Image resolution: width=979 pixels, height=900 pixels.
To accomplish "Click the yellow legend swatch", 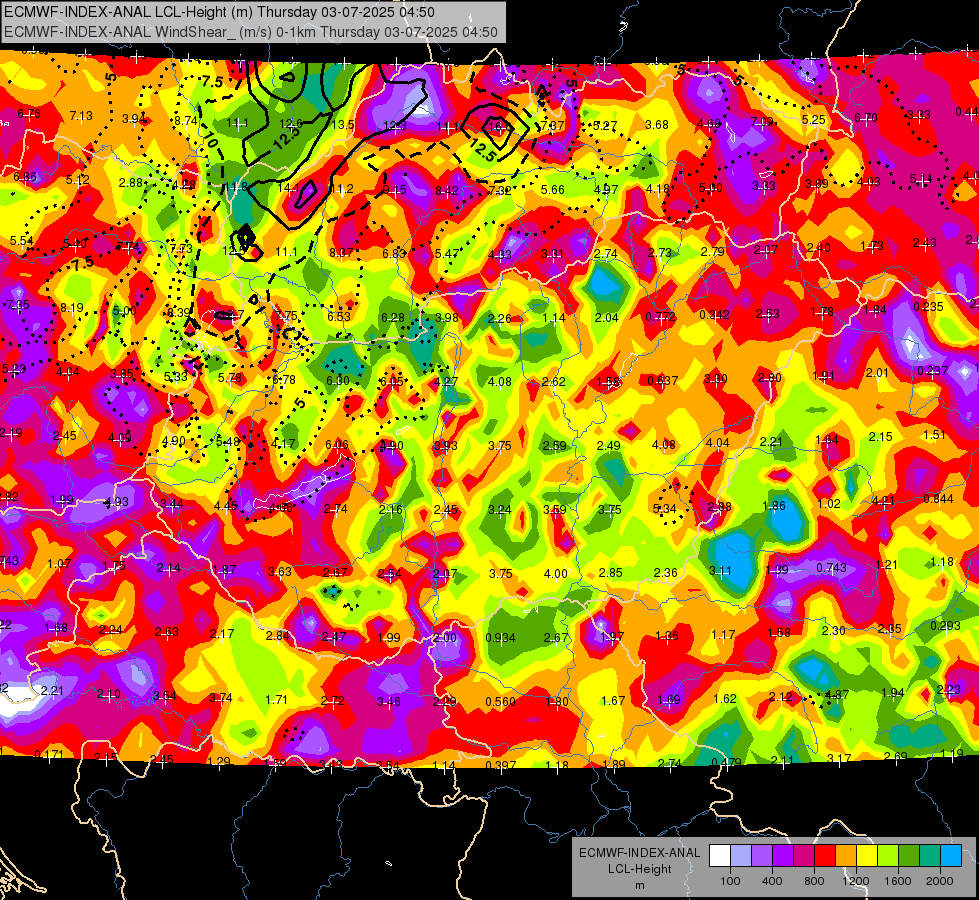I will (867, 856).
